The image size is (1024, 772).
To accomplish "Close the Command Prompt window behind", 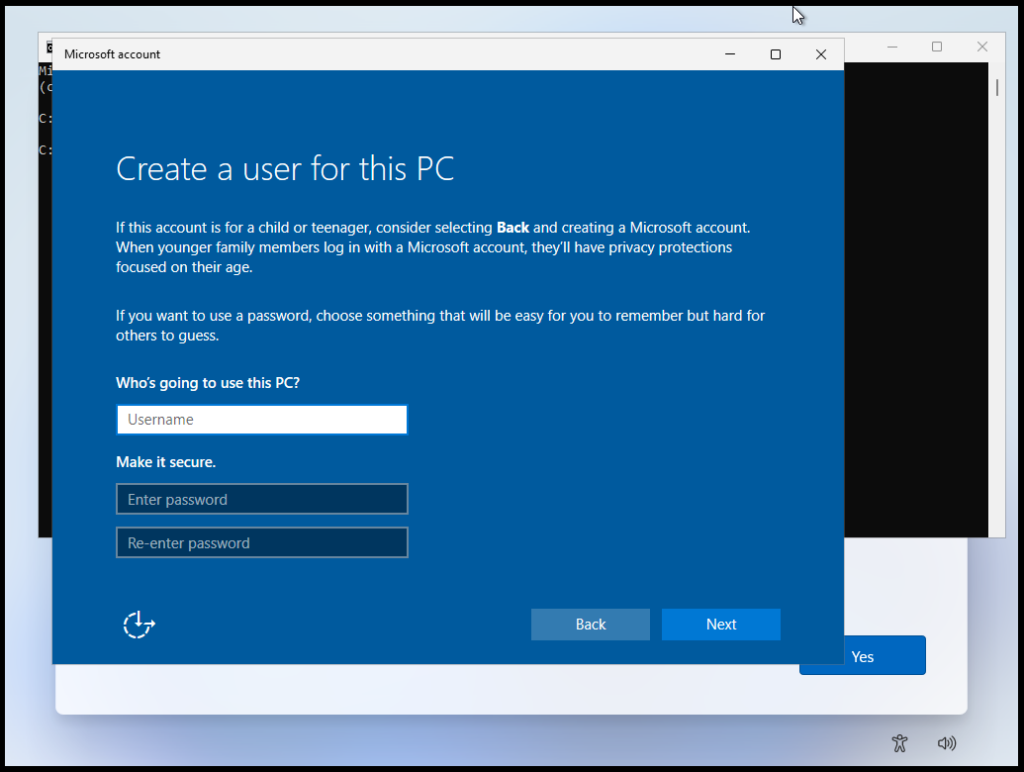I will point(982,47).
